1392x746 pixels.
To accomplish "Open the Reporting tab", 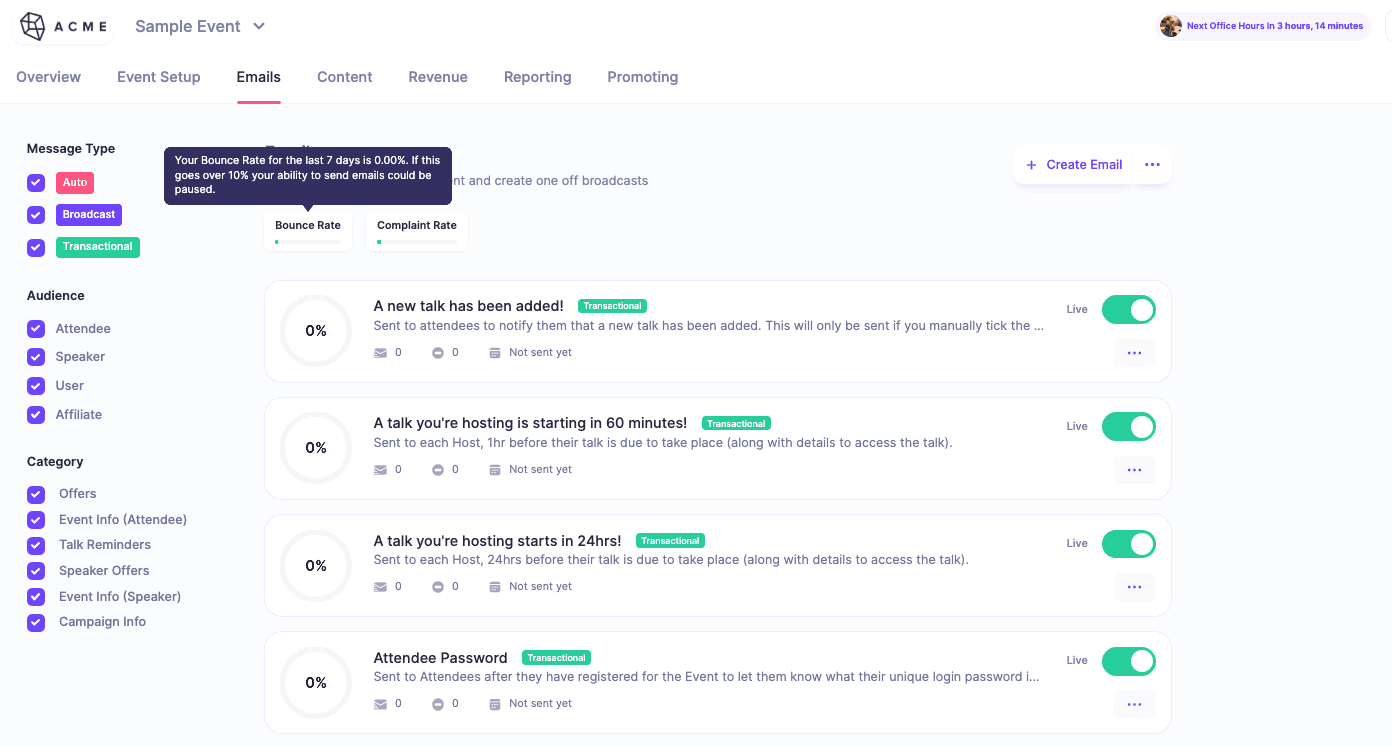I will [537, 77].
